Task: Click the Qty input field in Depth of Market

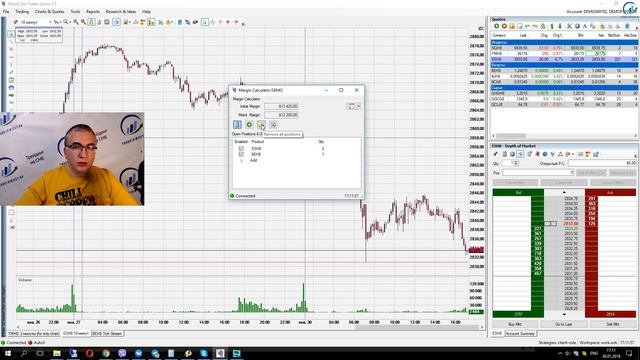Action: 508,163
